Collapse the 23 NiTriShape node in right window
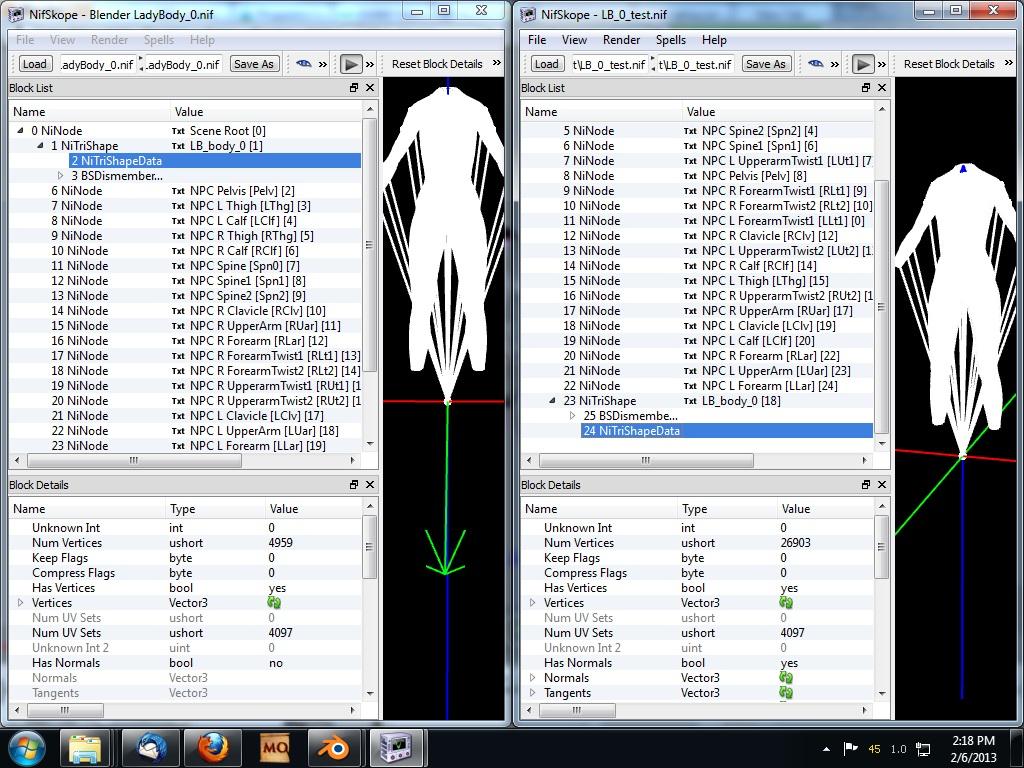The height and width of the screenshot is (768, 1024). (x=552, y=401)
